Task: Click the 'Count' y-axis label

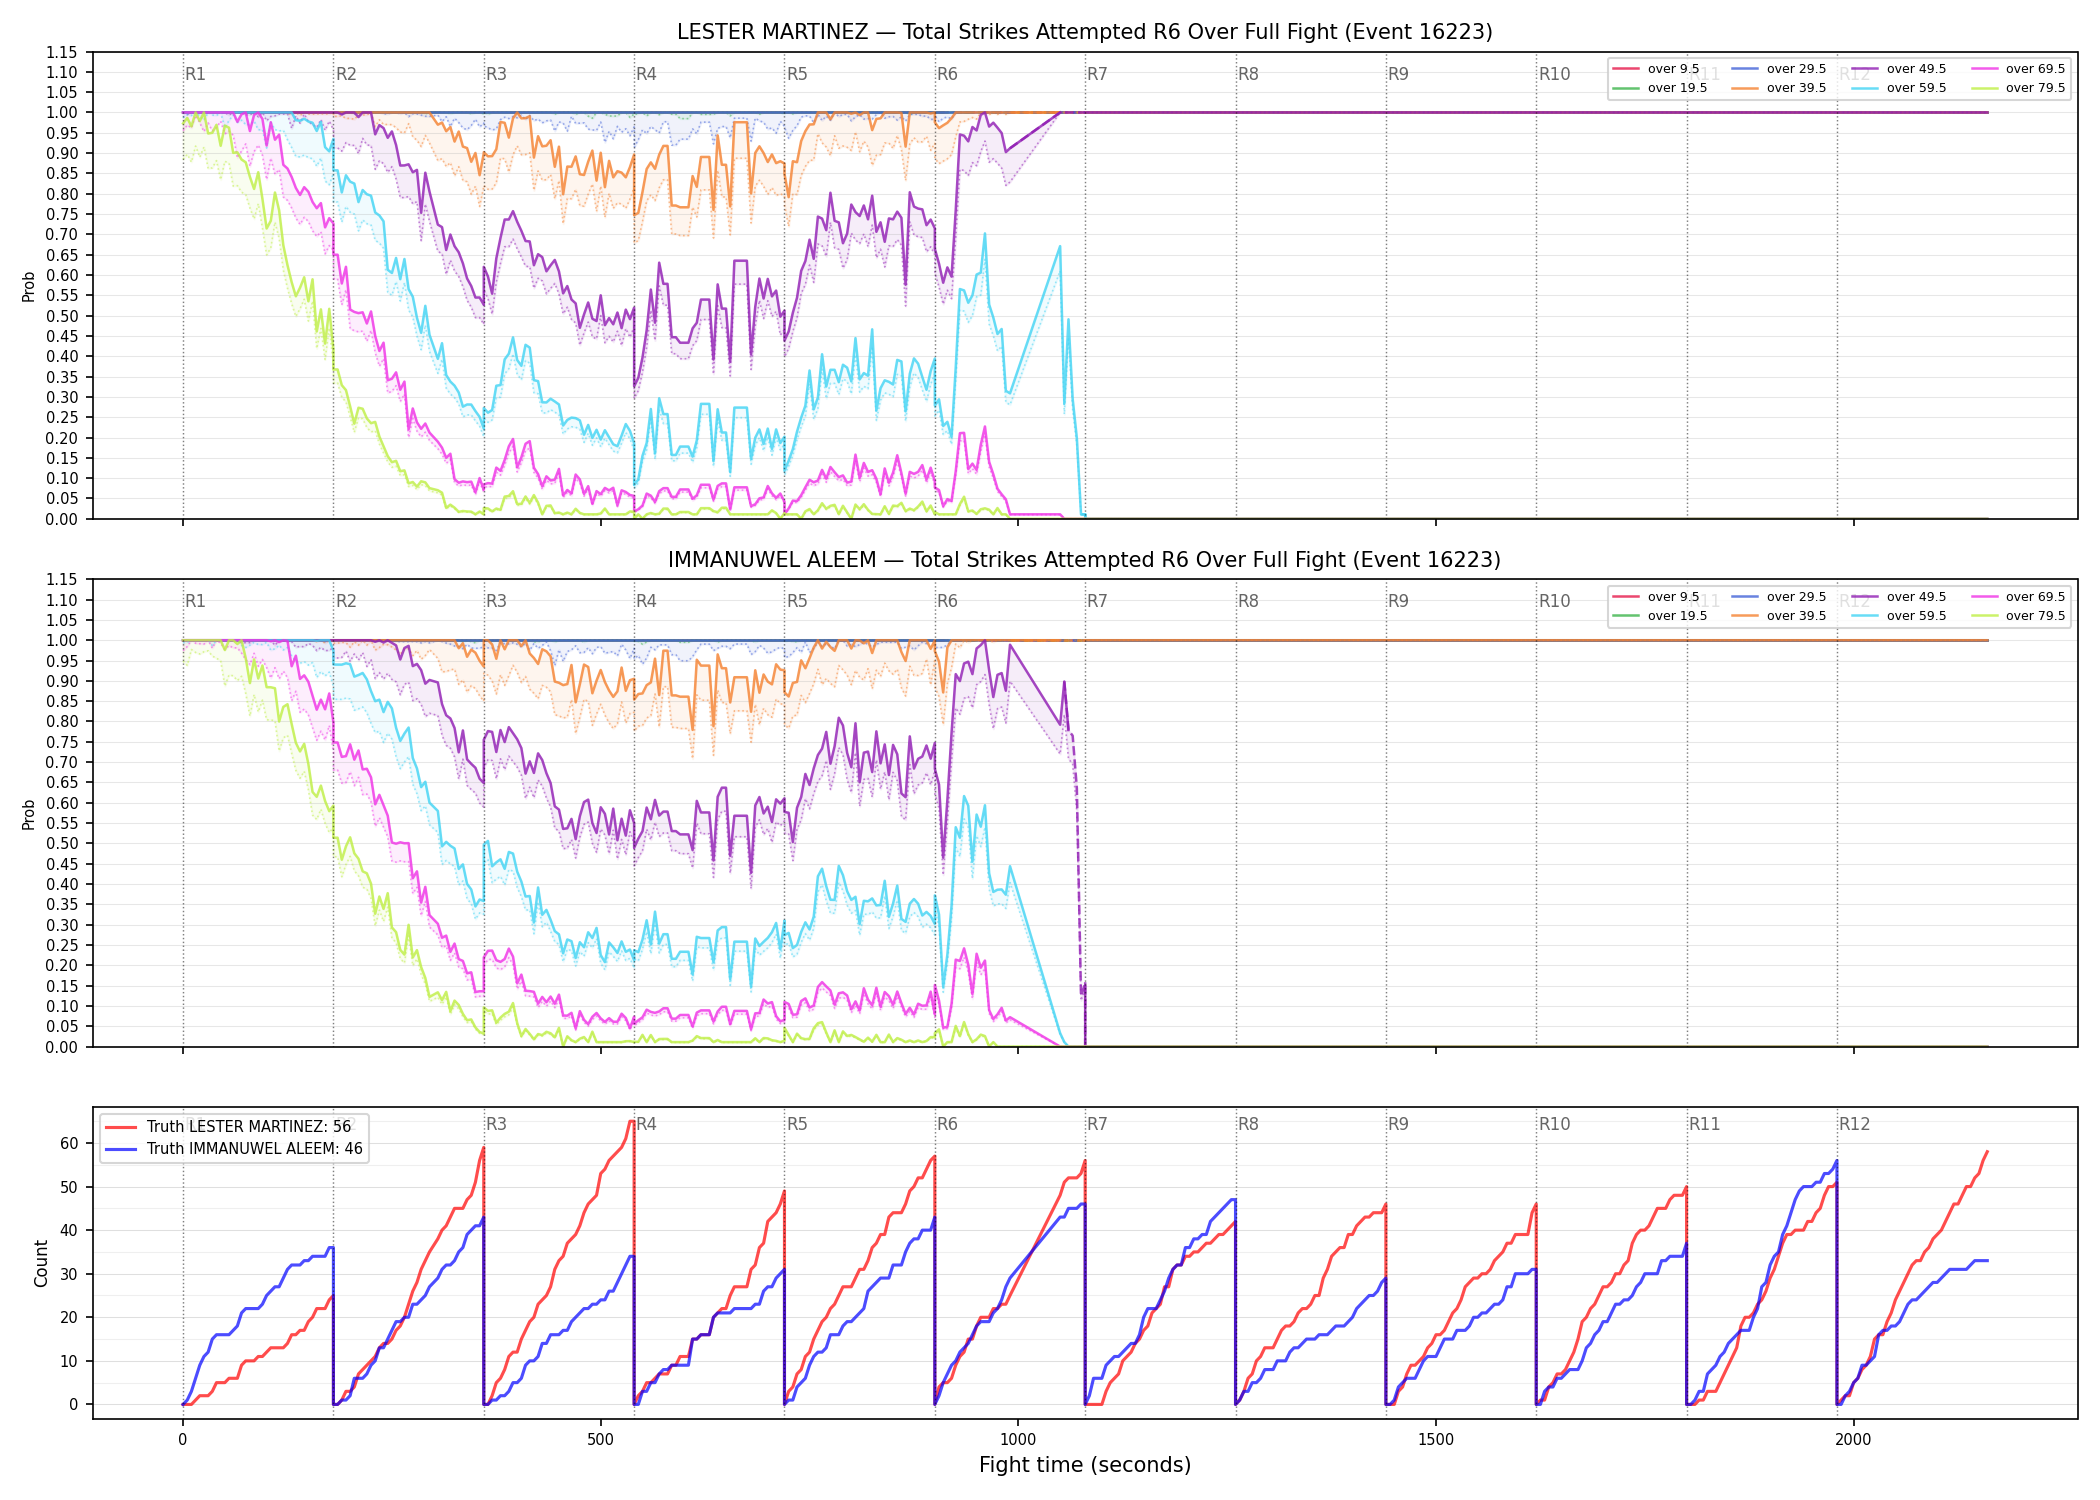Action: pos(41,1263)
